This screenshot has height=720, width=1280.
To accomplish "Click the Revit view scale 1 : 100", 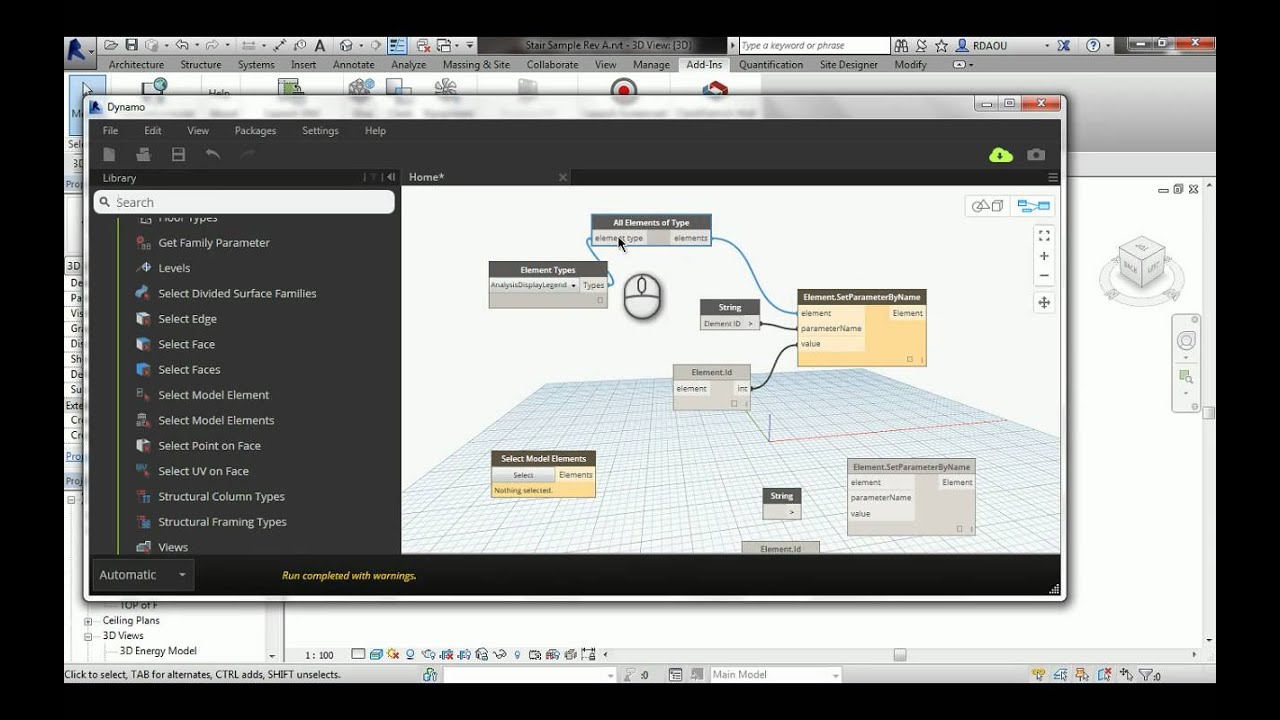I will (319, 655).
